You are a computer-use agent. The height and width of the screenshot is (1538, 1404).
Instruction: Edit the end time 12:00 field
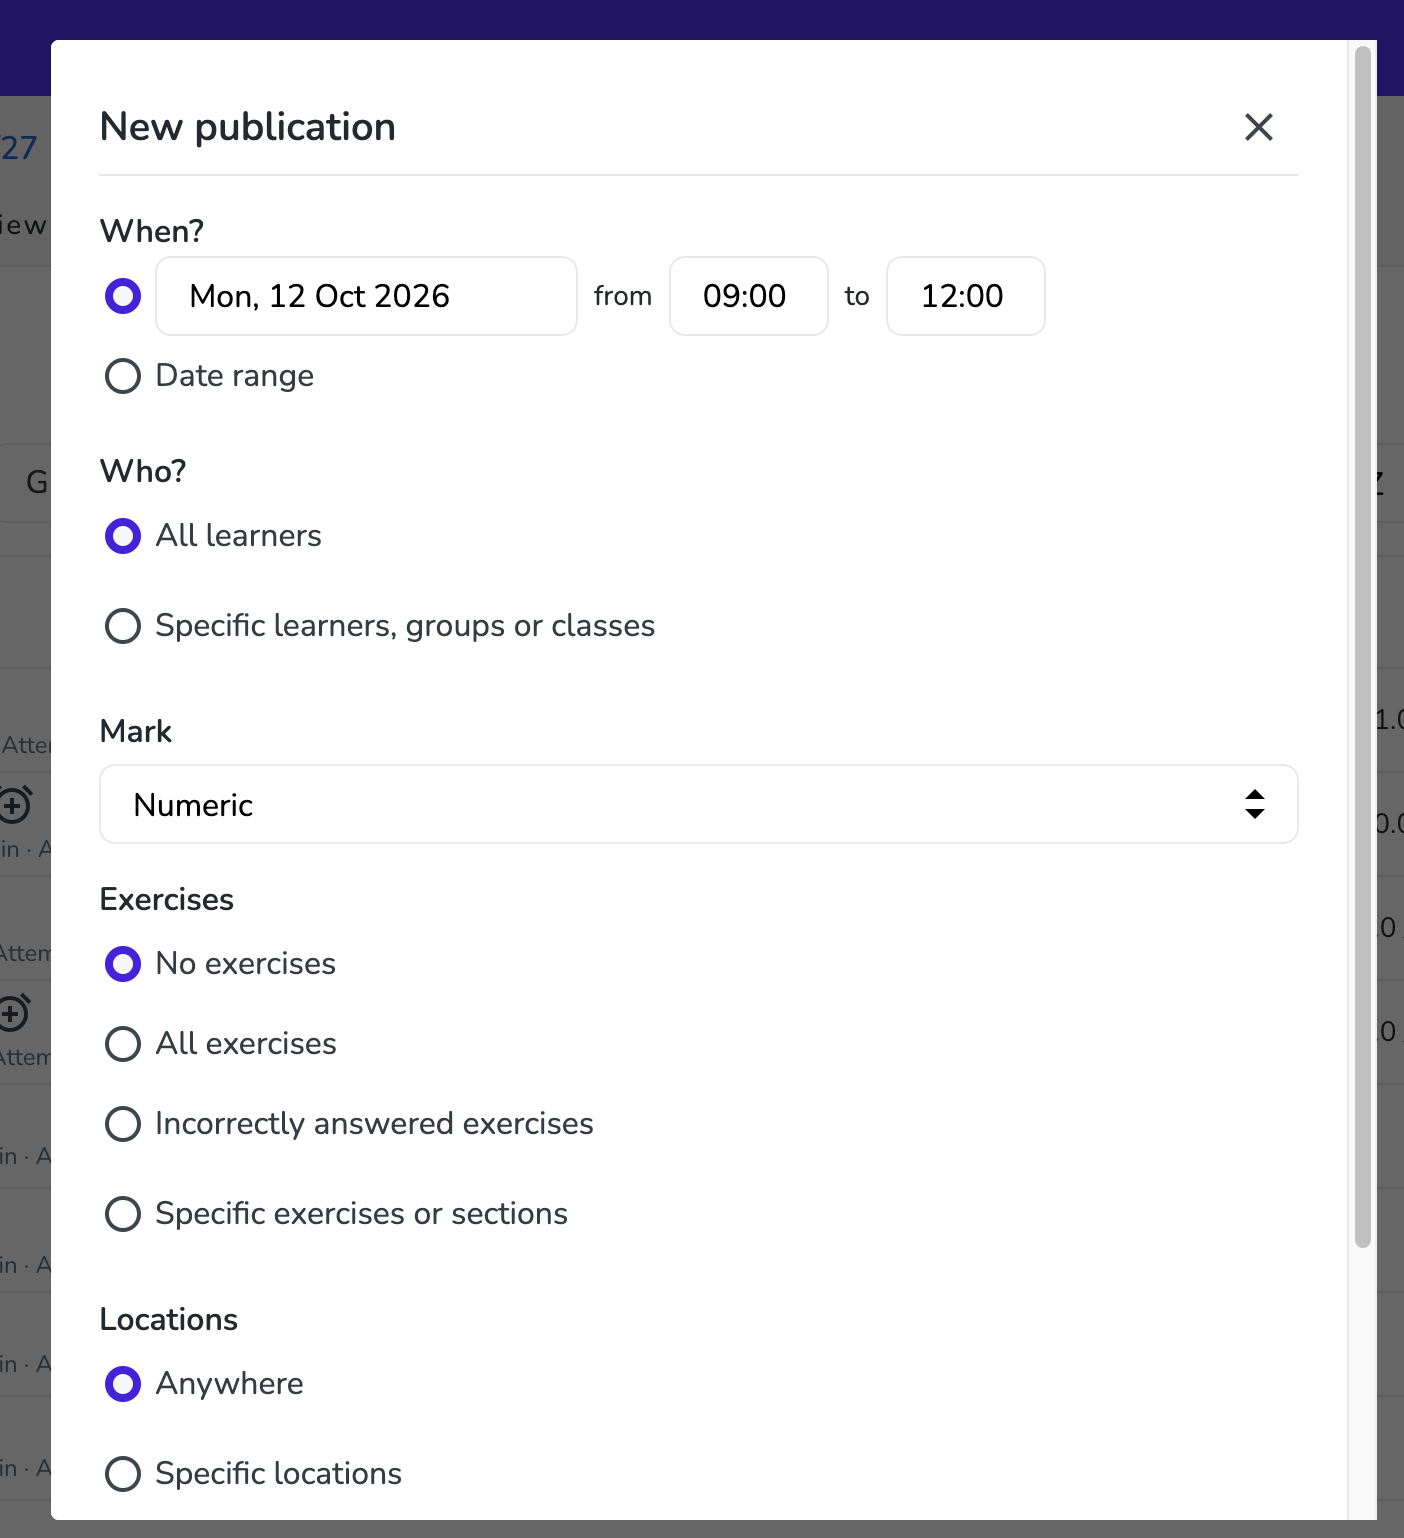pyautogui.click(x=966, y=296)
